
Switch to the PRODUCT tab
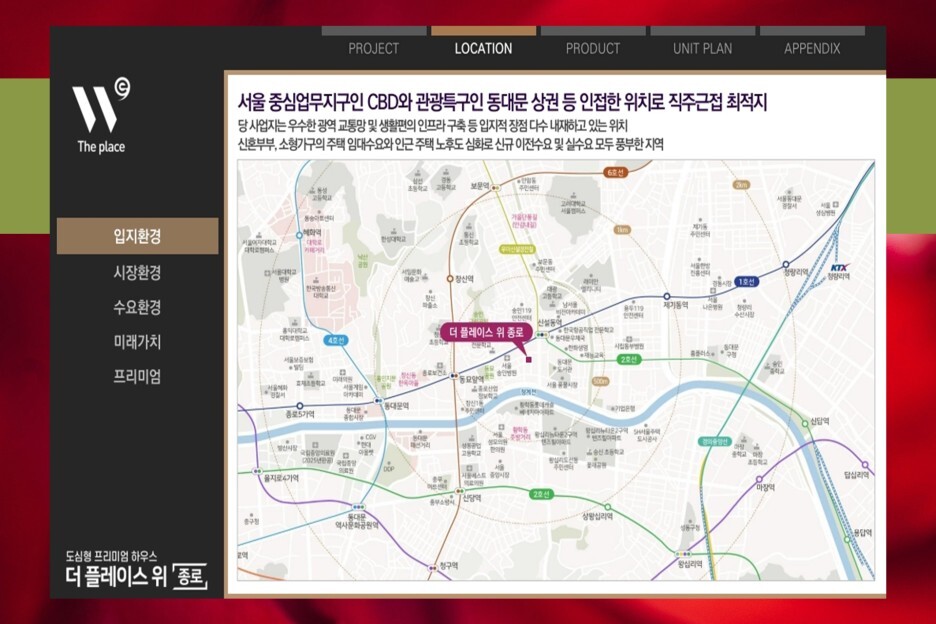click(593, 48)
